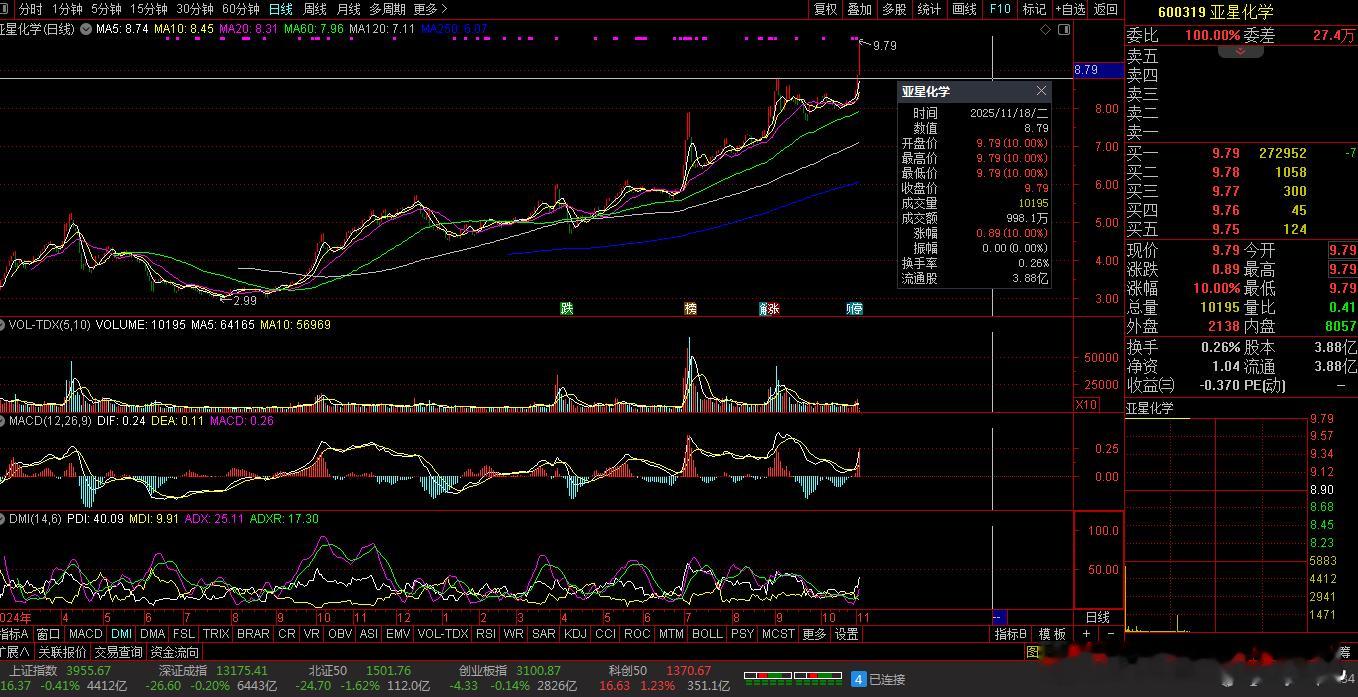Click the 复权 button
This screenshot has width=1358, height=697.
click(x=825, y=9)
